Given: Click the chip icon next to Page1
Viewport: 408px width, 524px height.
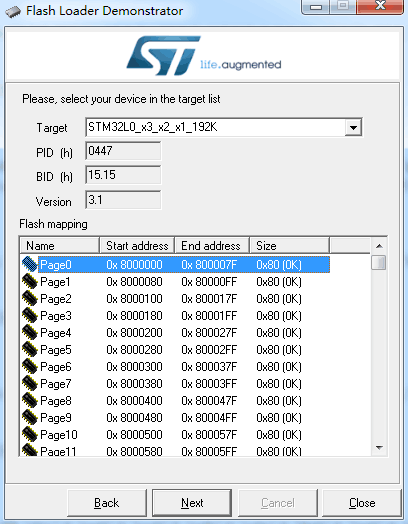Looking at the screenshot, I should click(x=29, y=281).
